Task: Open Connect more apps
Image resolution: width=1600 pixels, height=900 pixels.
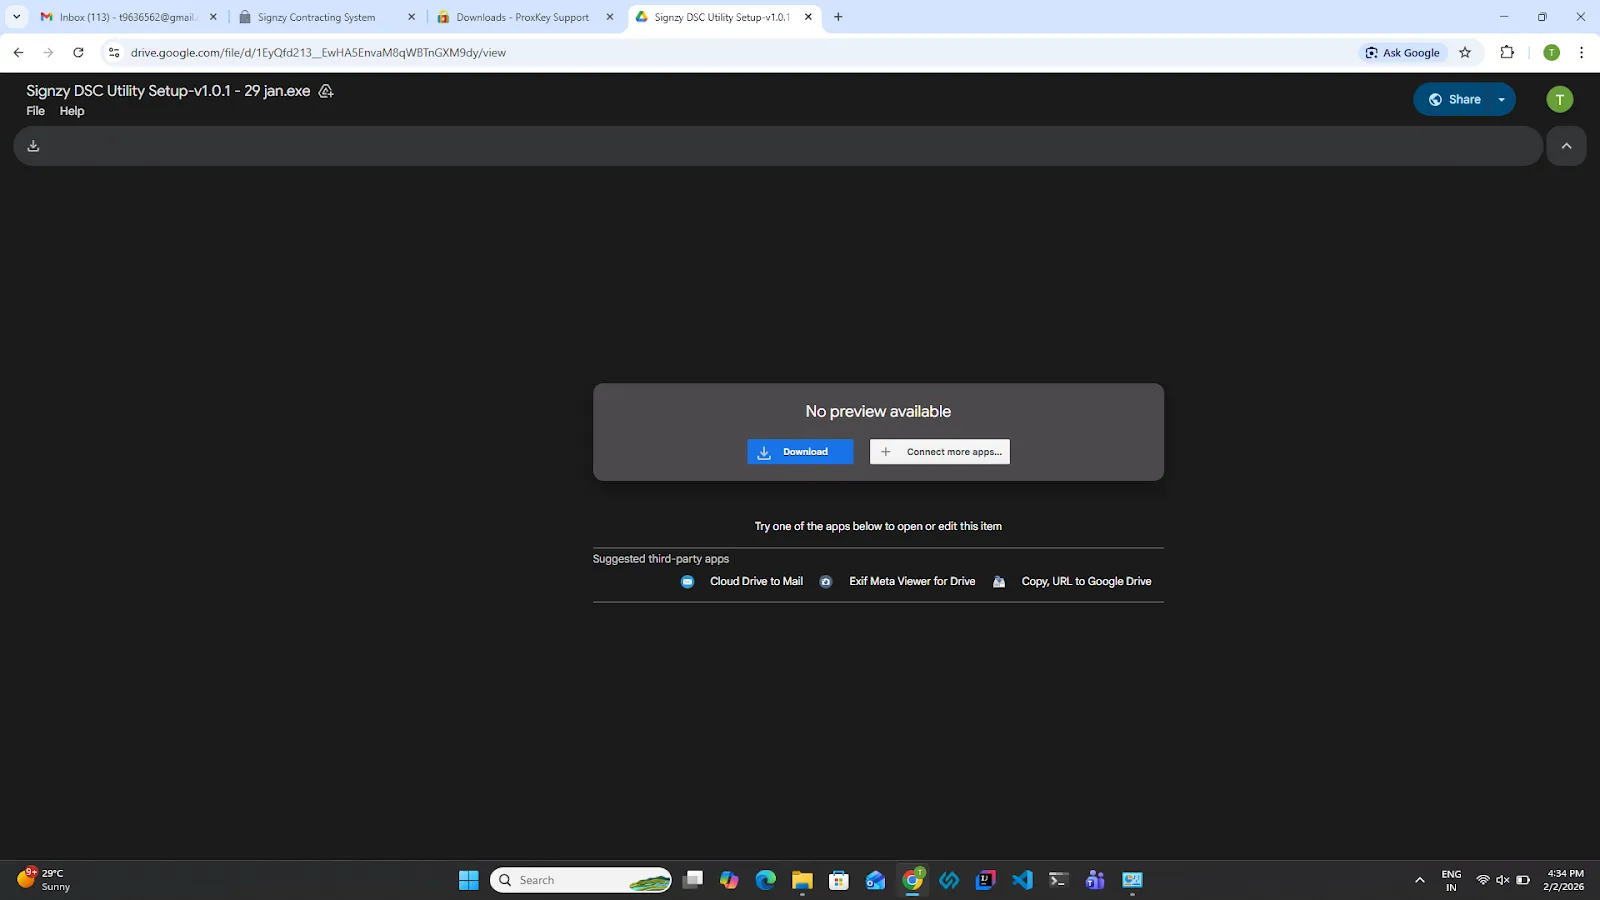Action: [940, 452]
